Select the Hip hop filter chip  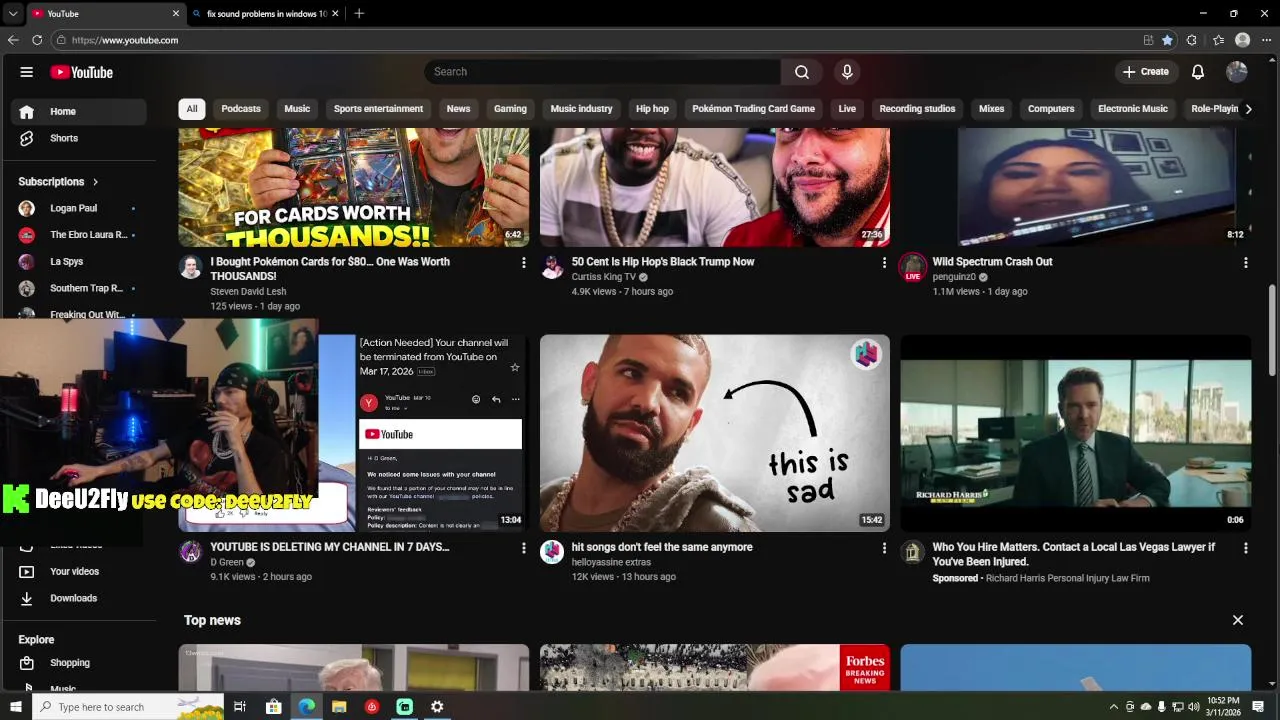point(652,109)
